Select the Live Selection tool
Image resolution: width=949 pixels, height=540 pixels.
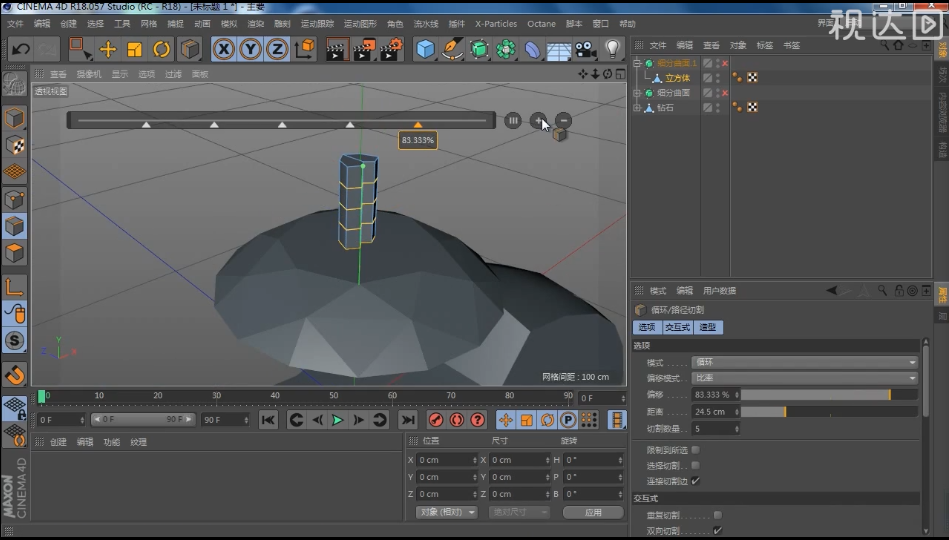pos(79,49)
